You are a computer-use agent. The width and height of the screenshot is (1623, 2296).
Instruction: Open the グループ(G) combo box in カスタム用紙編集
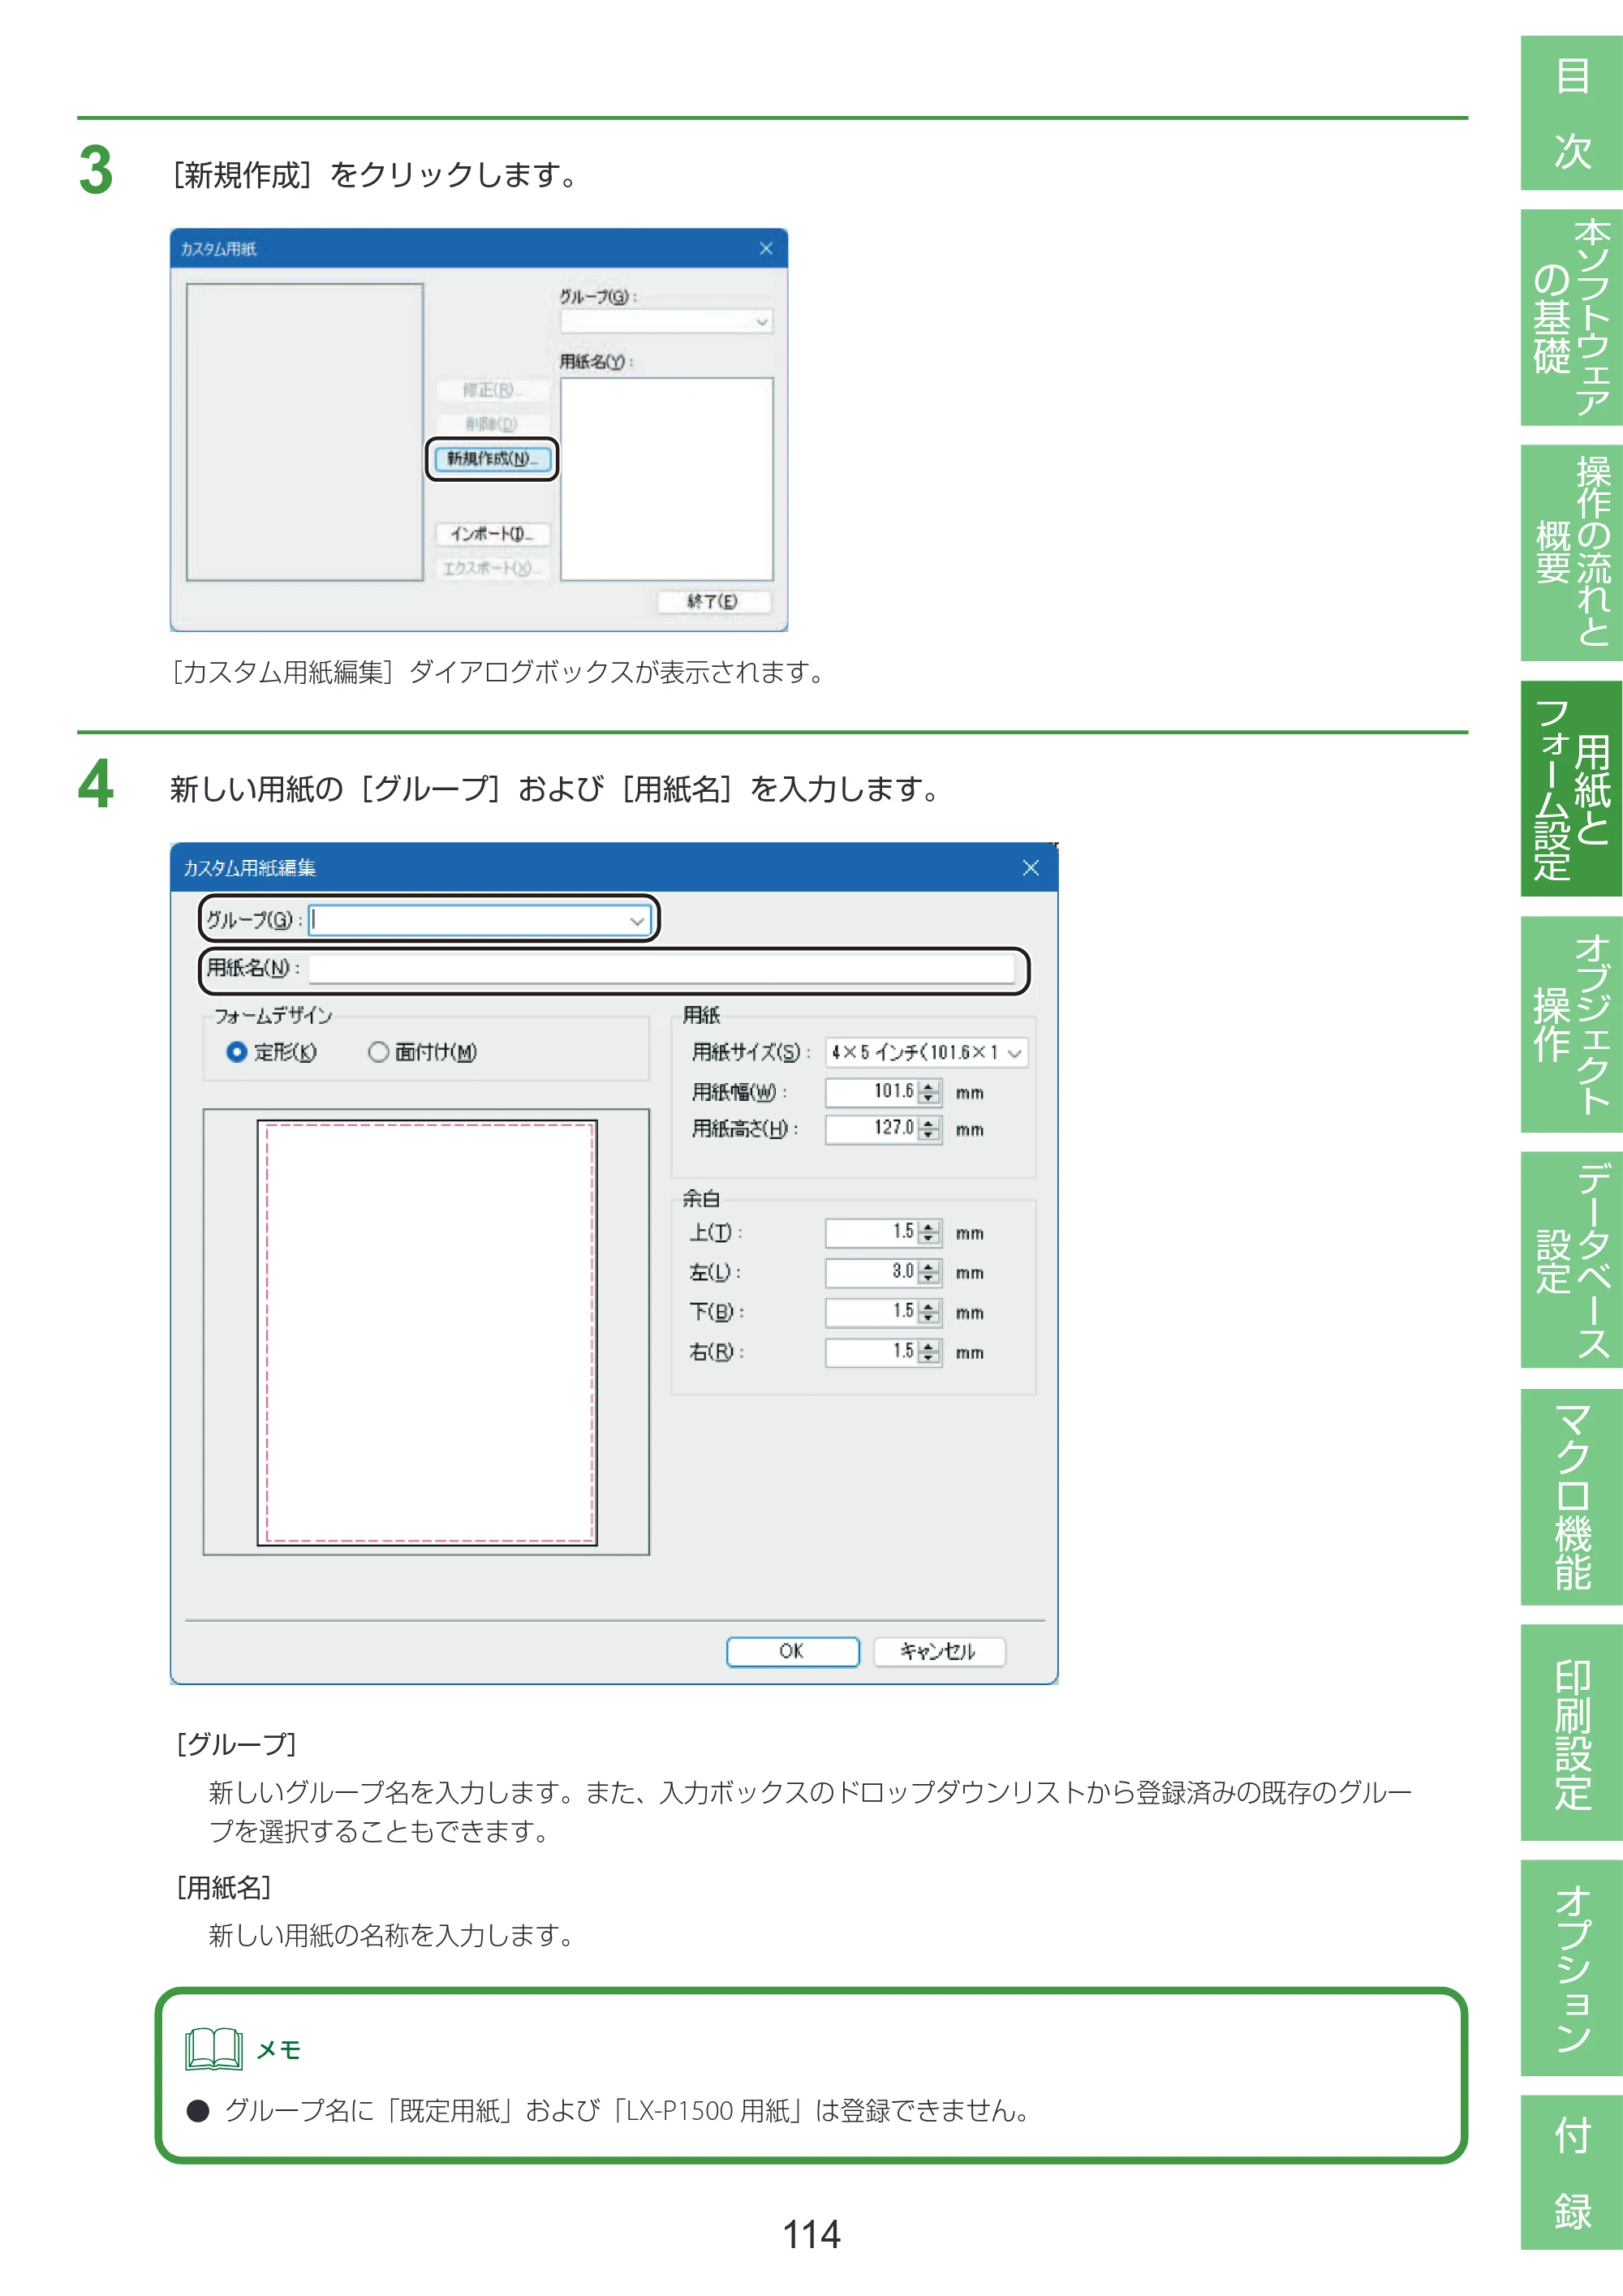480,920
